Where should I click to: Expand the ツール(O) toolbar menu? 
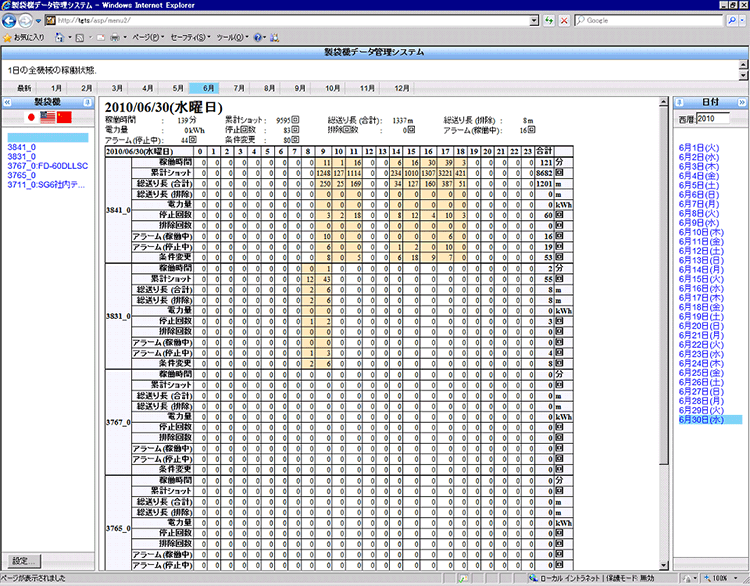233,37
